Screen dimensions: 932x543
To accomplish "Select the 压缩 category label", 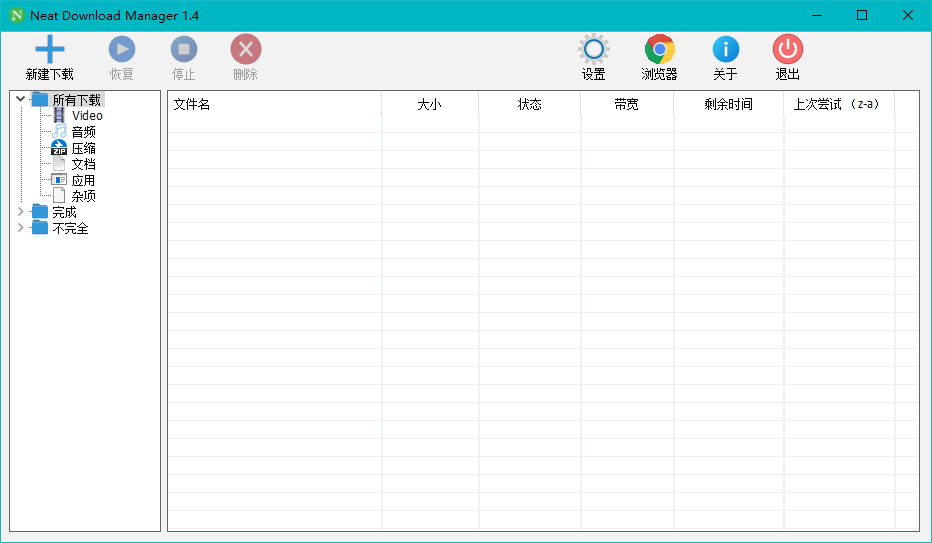I will coord(84,148).
